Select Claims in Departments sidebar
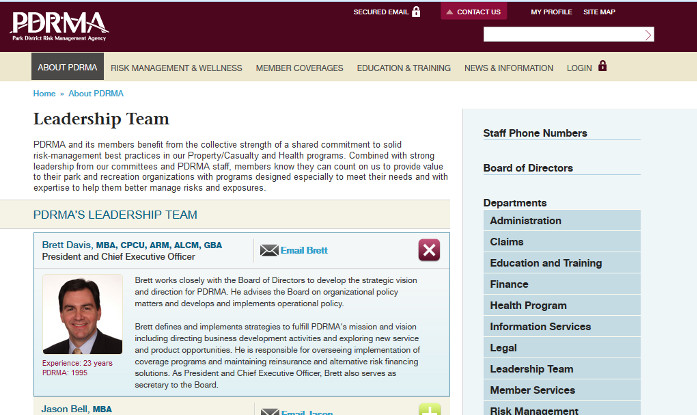This screenshot has width=697, height=415. pyautogui.click(x=507, y=242)
